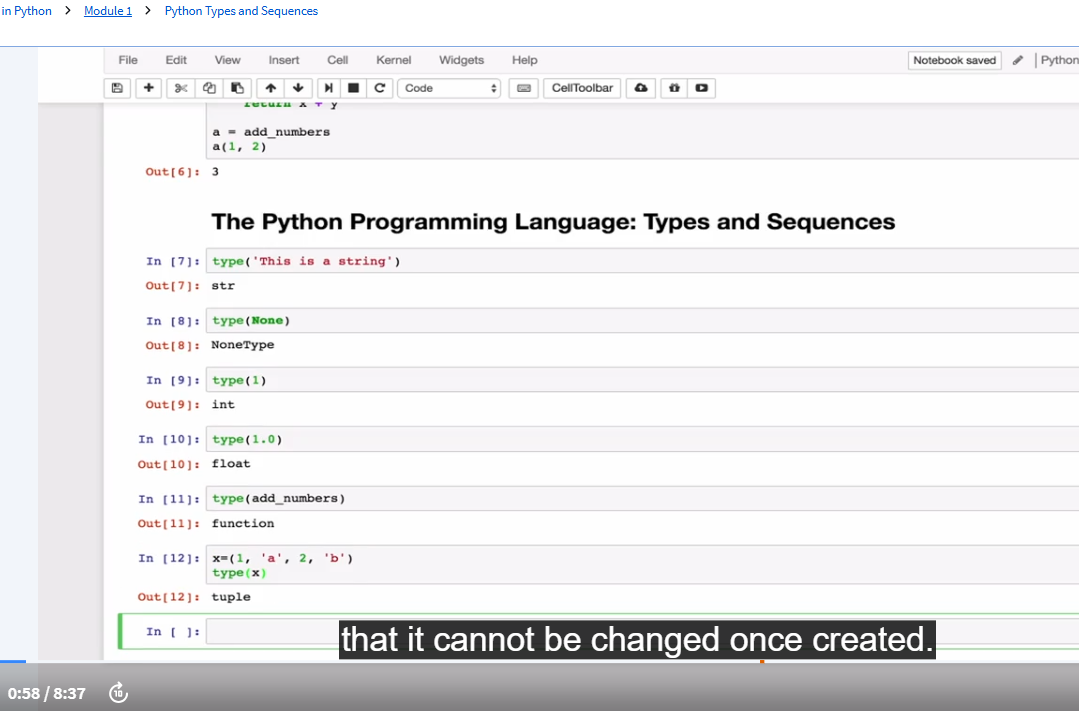Open the View menu
1079x711 pixels.
tap(227, 60)
